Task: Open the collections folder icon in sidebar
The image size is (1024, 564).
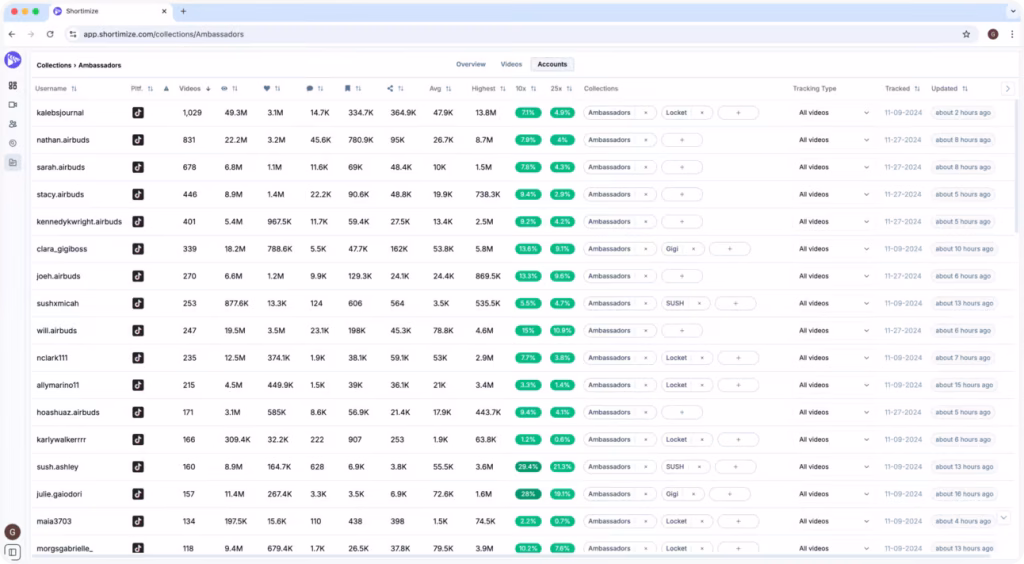Action: coord(13,162)
